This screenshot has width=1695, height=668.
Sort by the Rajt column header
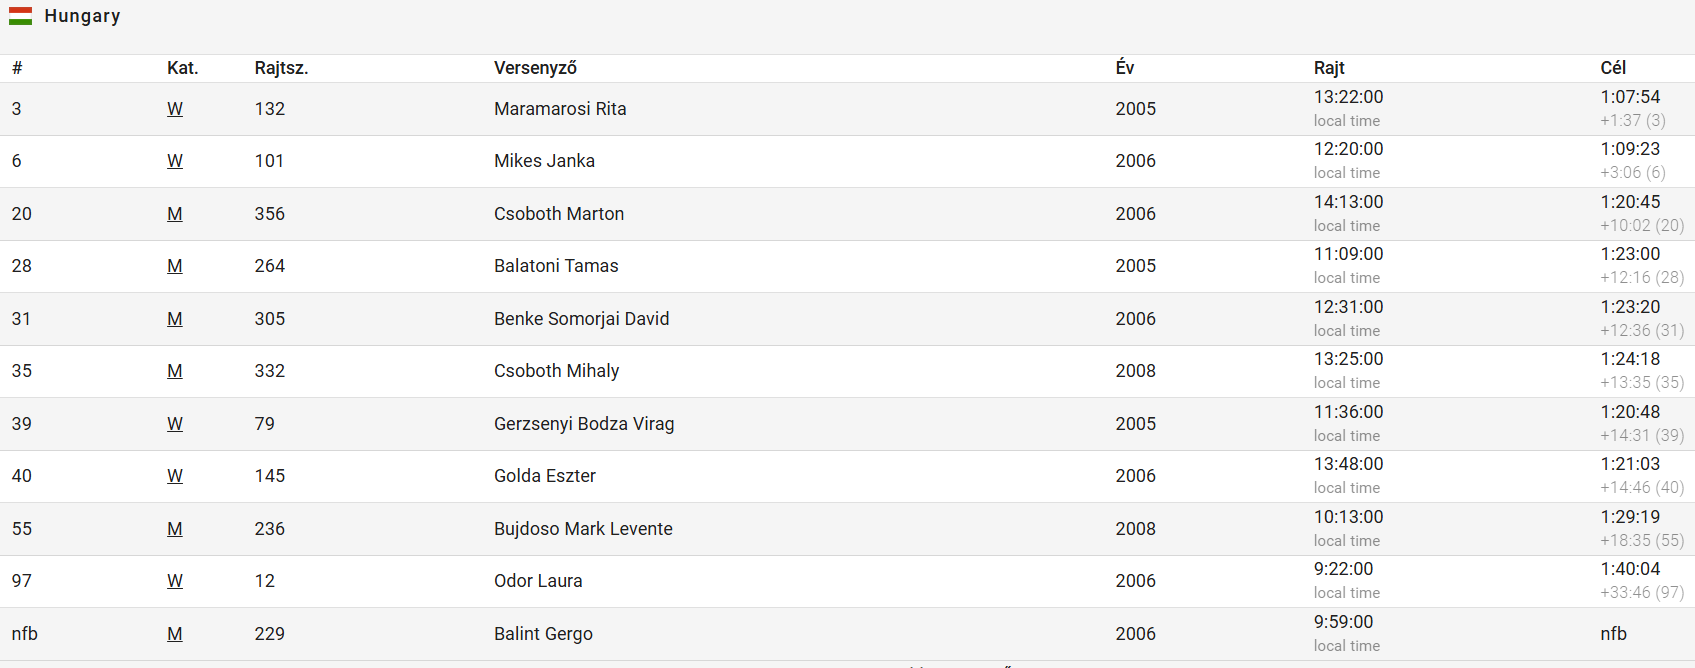(x=1329, y=68)
